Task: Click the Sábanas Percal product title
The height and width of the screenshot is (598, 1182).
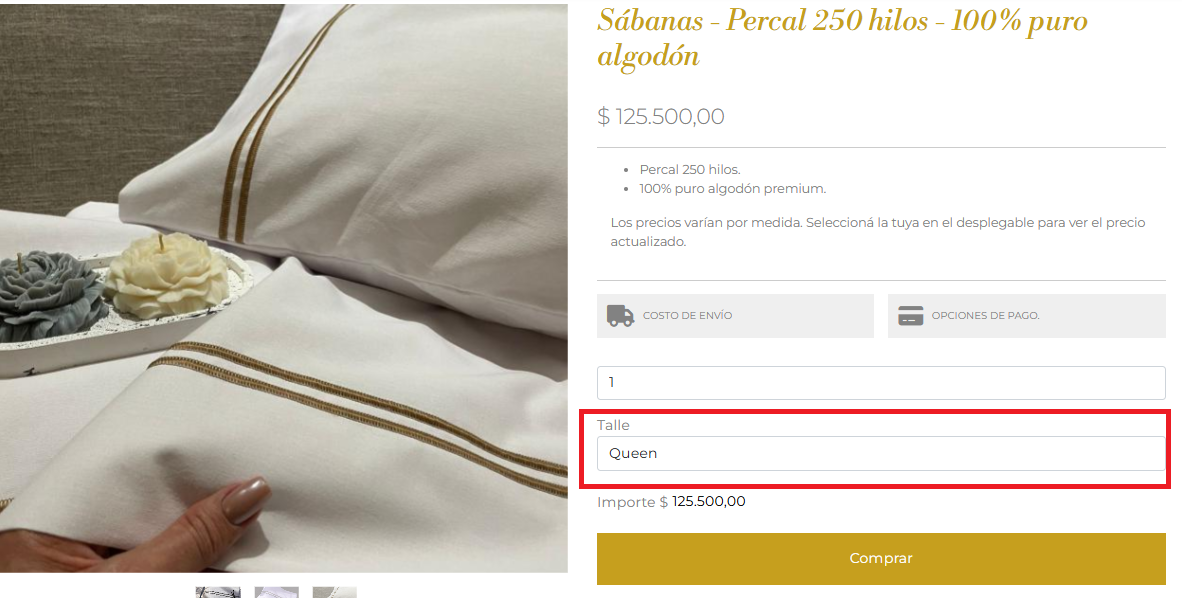Action: point(842,37)
